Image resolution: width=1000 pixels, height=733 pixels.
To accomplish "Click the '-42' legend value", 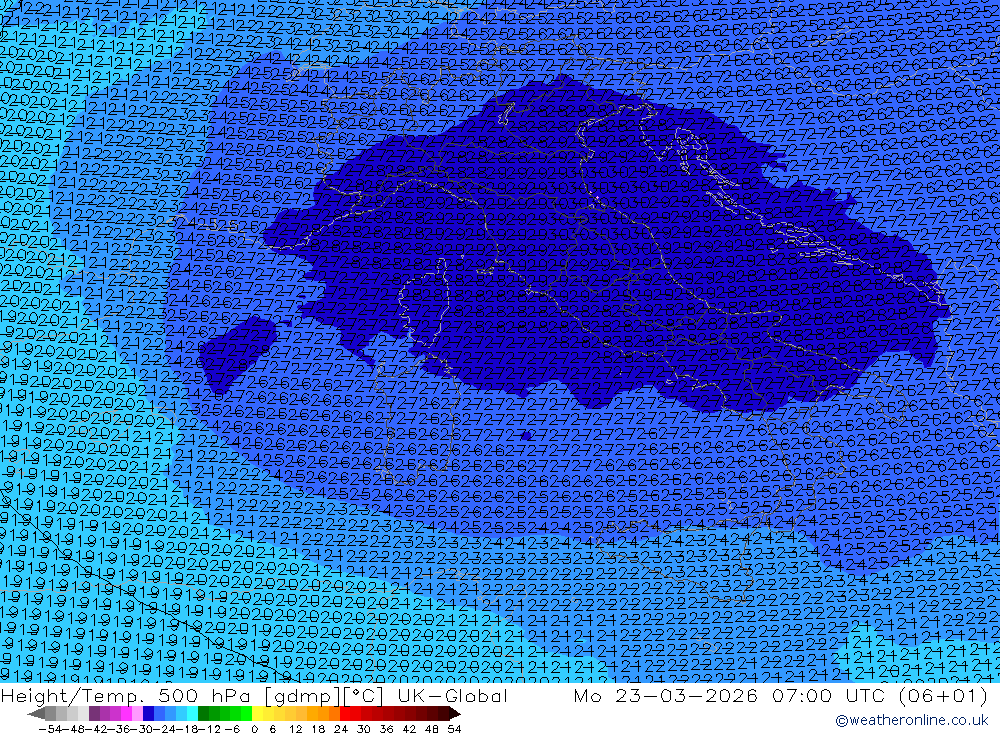I will (x=97, y=729).
